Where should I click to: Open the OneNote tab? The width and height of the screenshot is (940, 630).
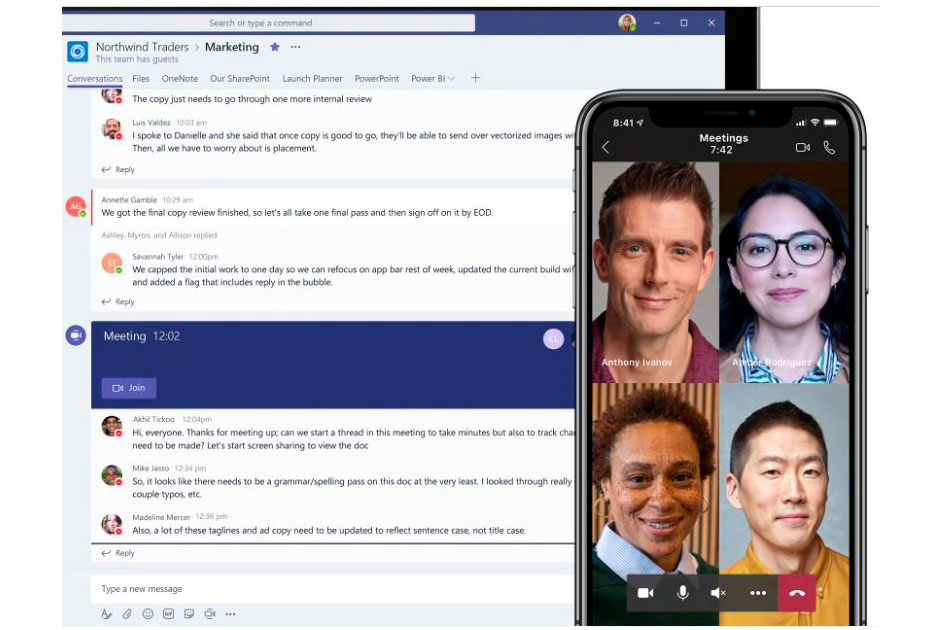click(x=180, y=79)
